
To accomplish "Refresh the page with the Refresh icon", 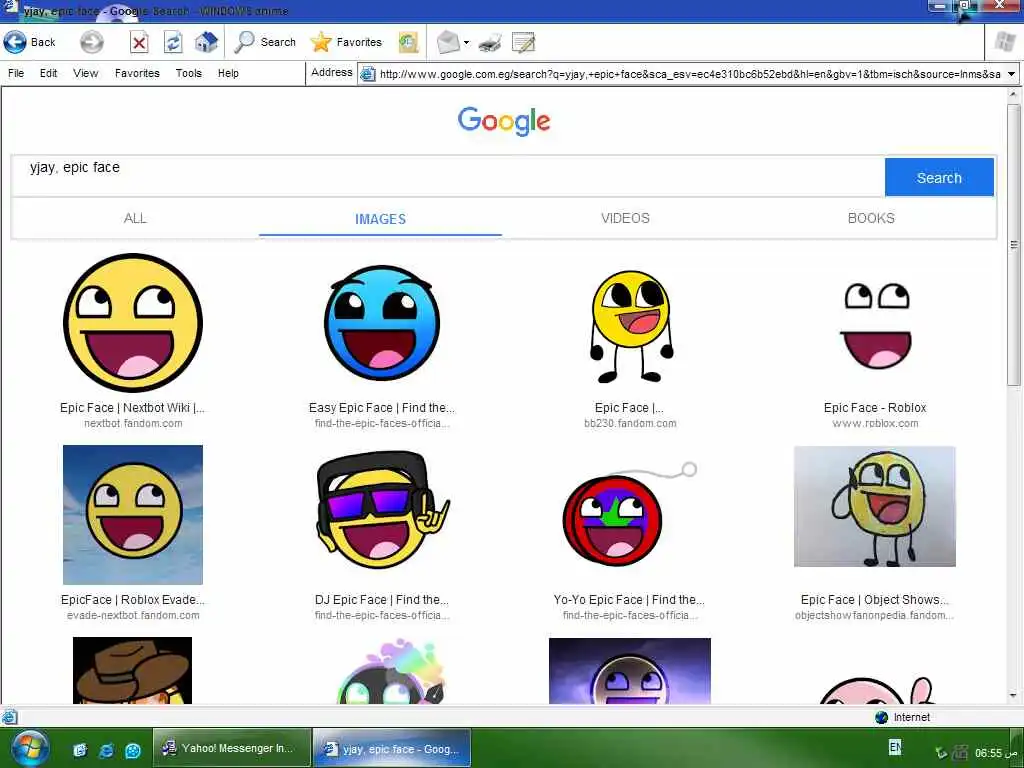I will [172, 42].
